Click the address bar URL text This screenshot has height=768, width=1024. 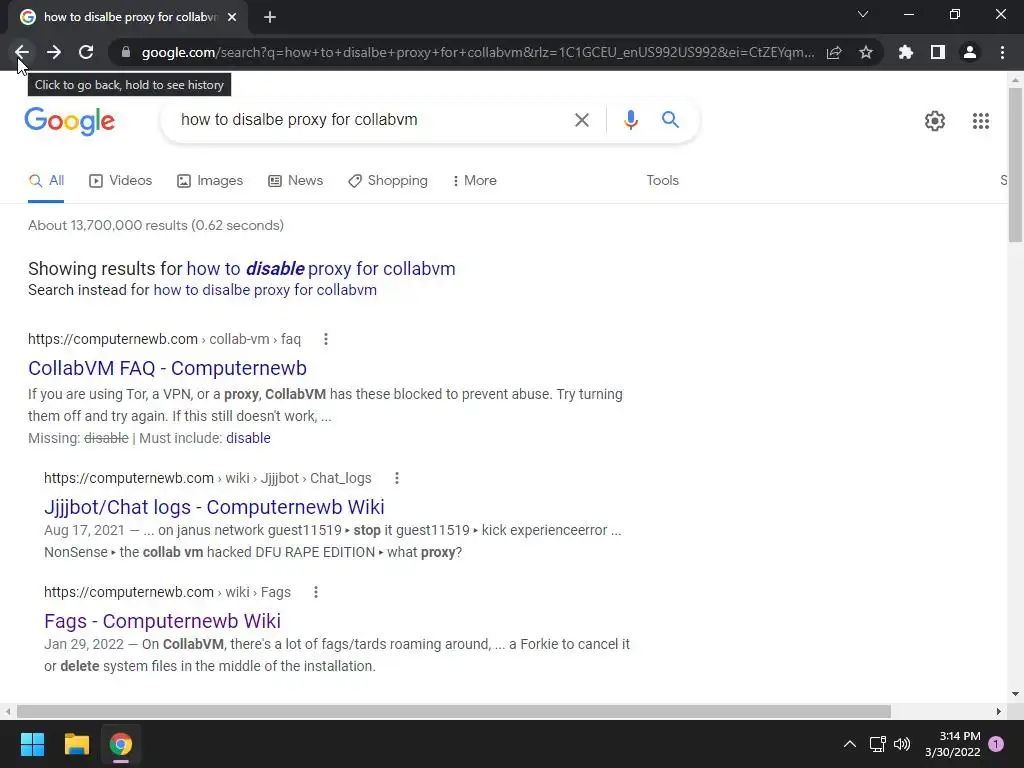(478, 52)
